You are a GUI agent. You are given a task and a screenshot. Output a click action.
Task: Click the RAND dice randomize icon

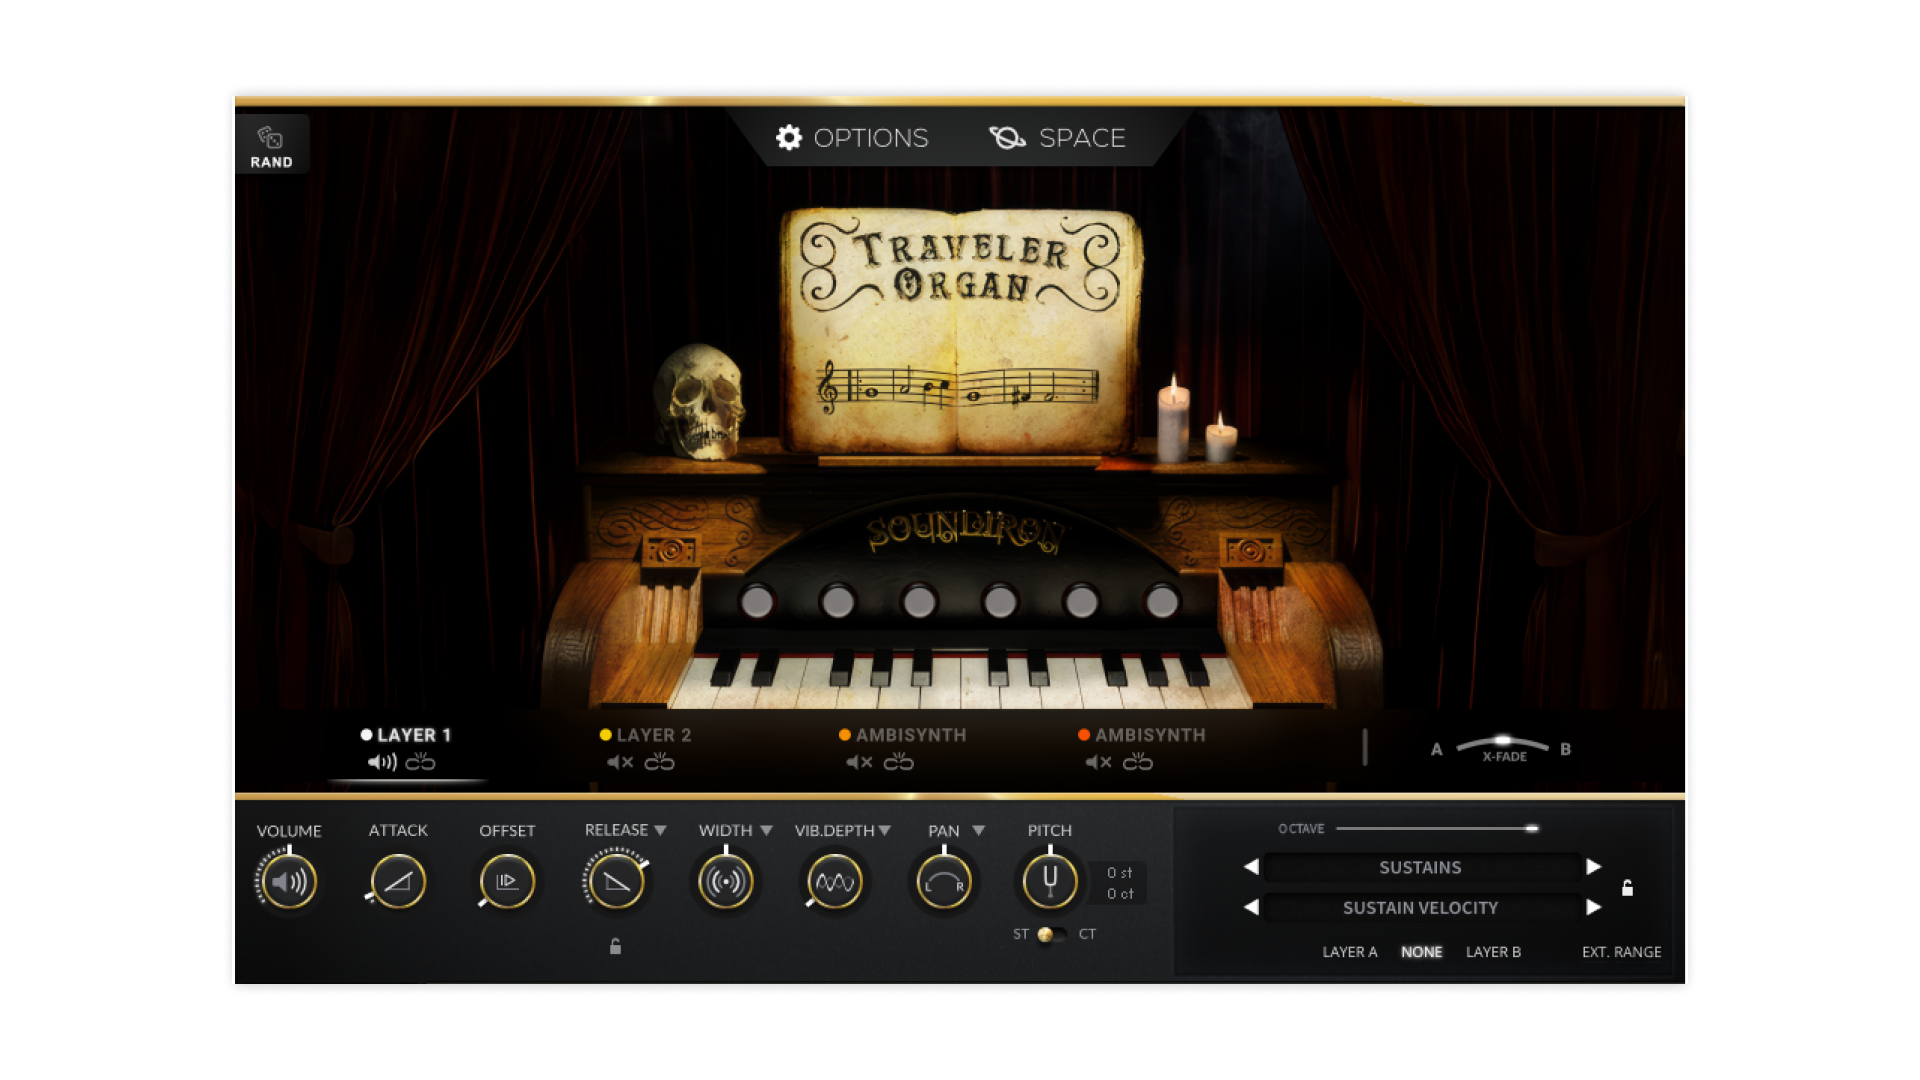[x=272, y=139]
